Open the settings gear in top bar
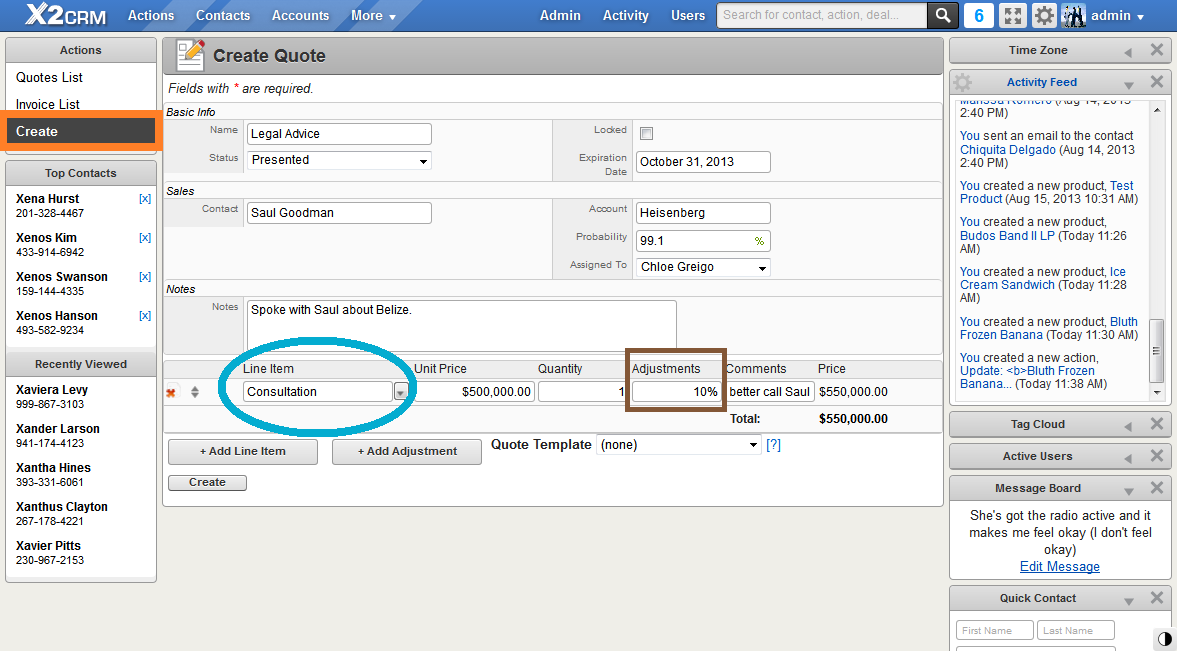1177x651 pixels. pyautogui.click(x=1043, y=15)
